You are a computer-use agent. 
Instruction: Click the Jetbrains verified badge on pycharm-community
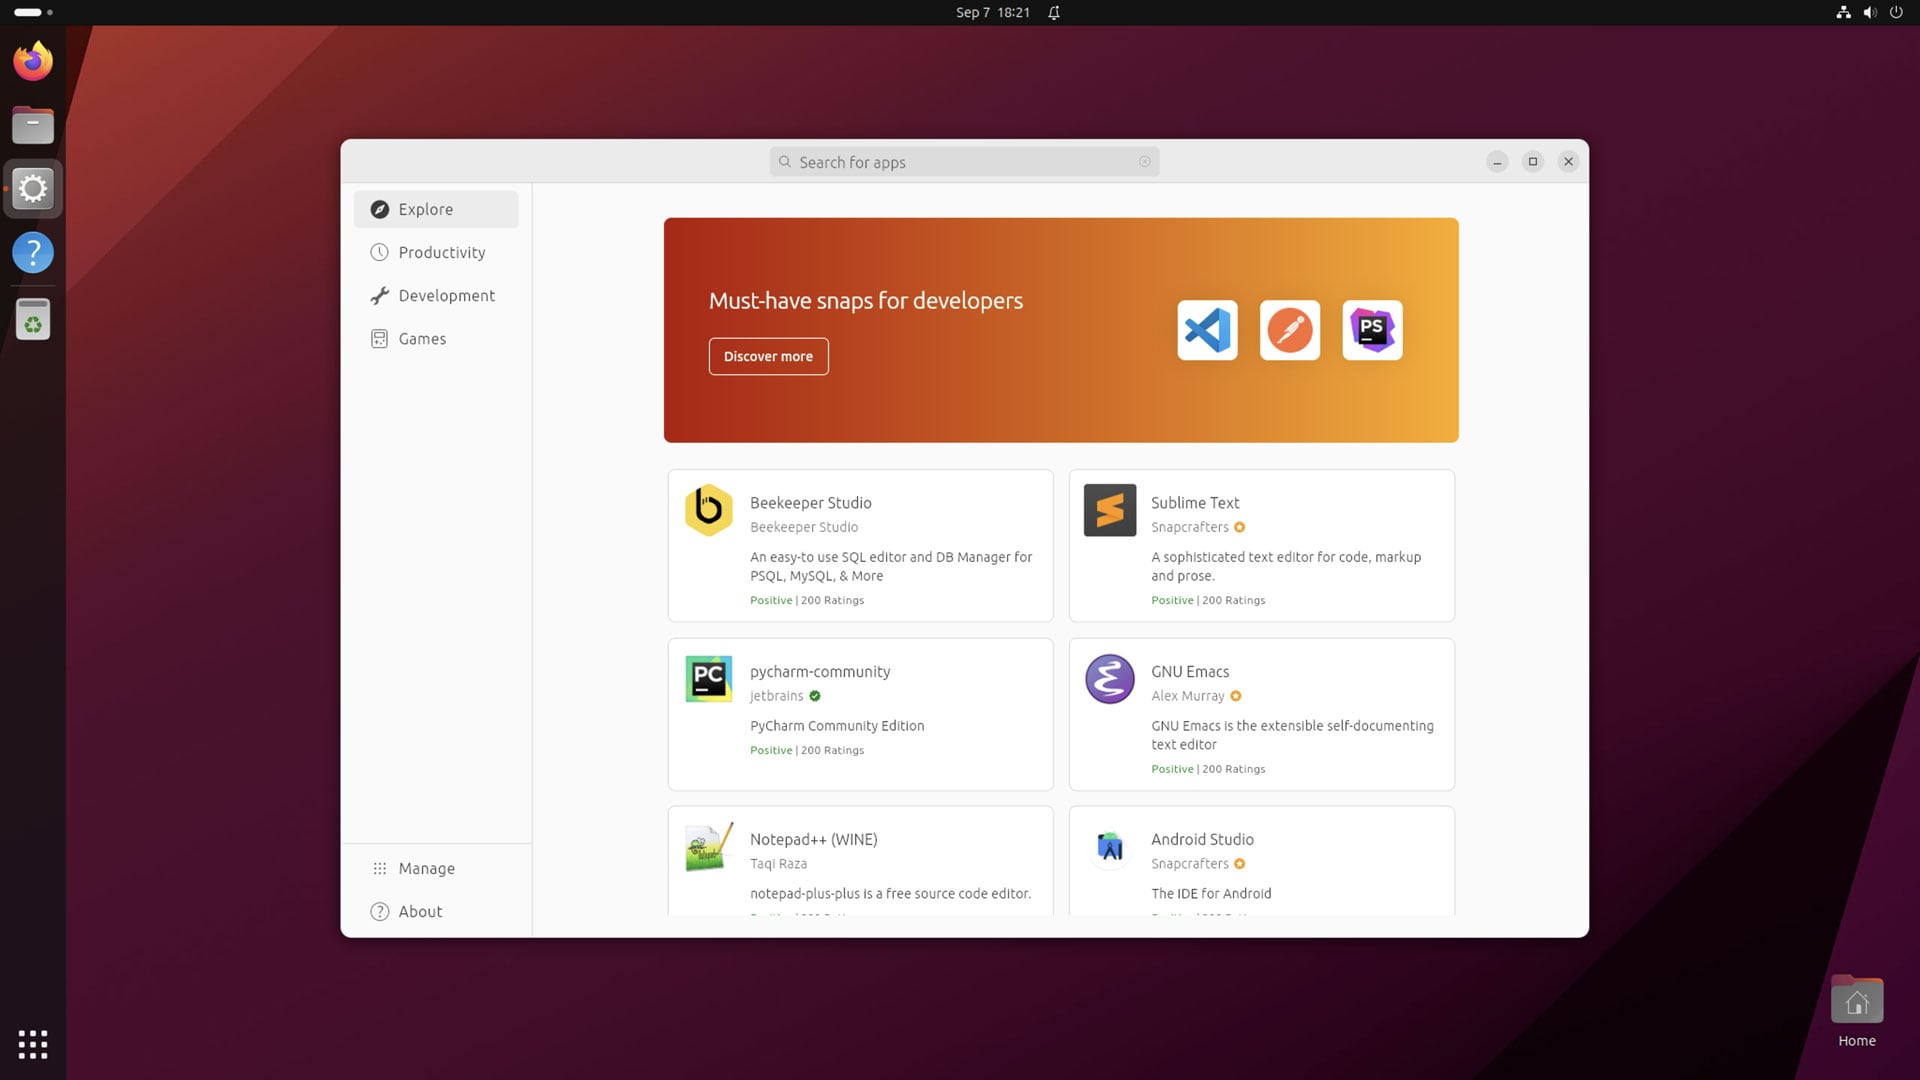click(x=815, y=695)
